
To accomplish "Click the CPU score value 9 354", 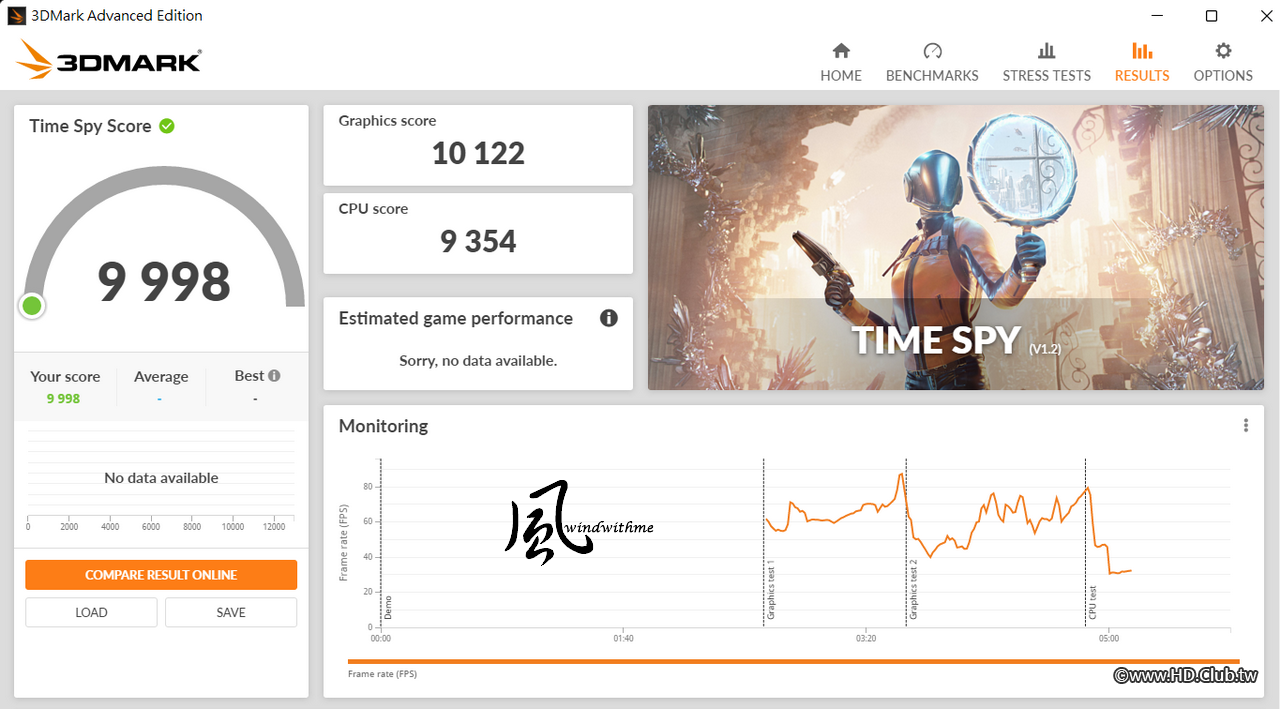I will click(478, 241).
